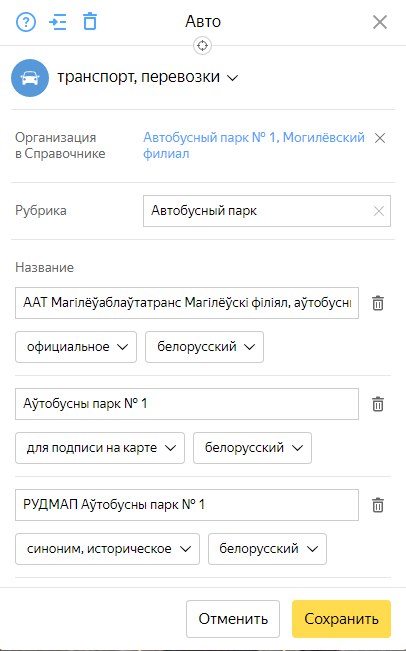Click the center-on-map crosshair icon
406x651 pixels.
coord(203,46)
